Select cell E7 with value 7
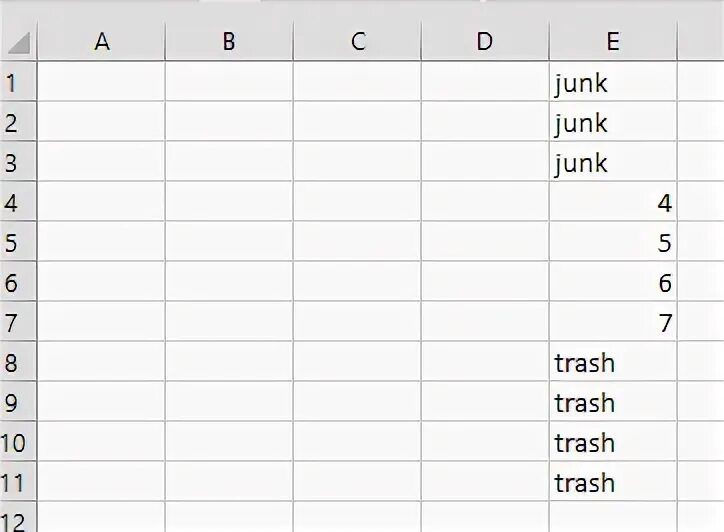The height and width of the screenshot is (532, 724). coord(612,323)
